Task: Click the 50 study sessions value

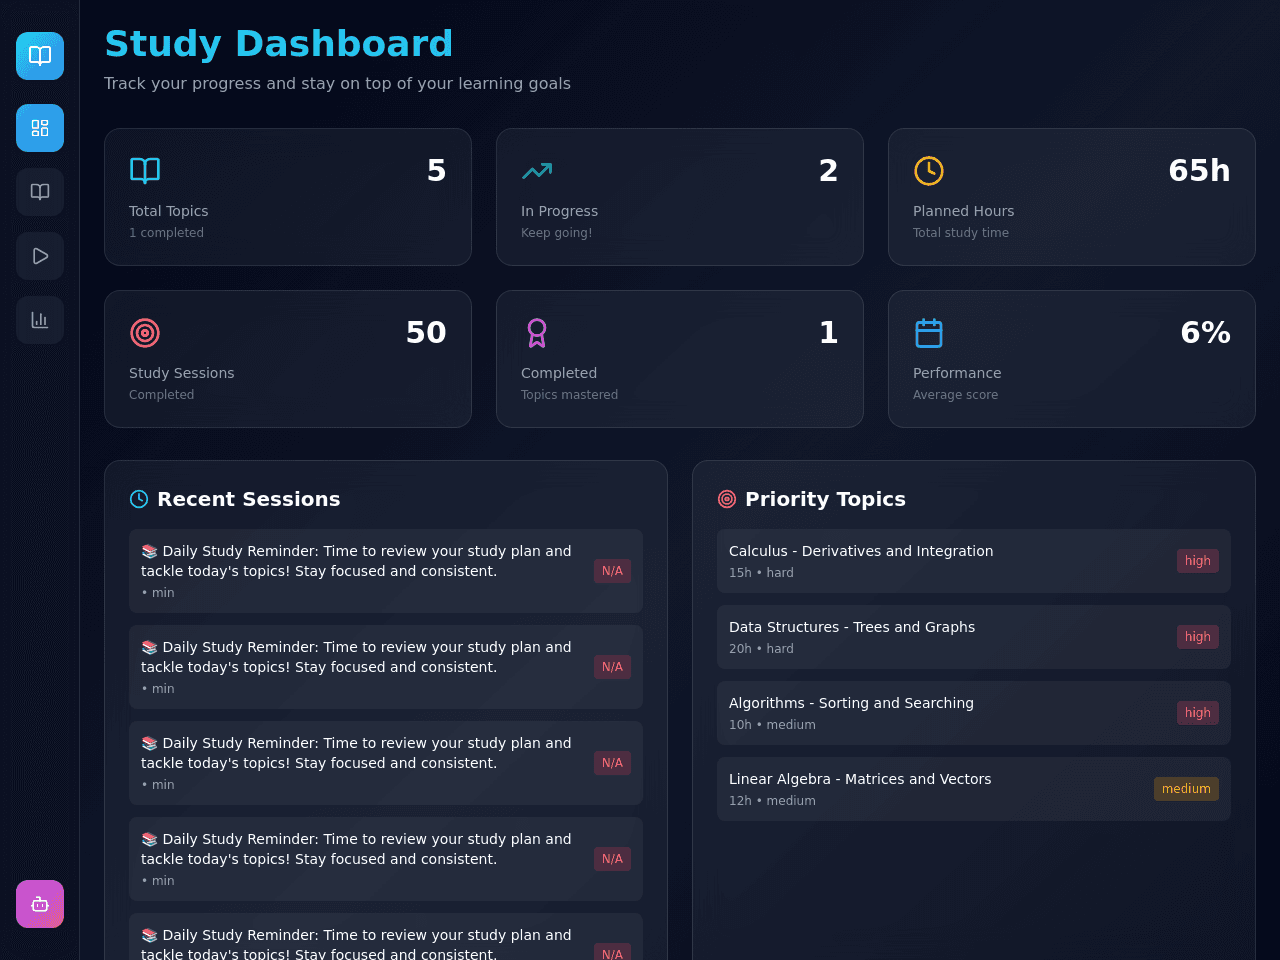Action: [426, 333]
